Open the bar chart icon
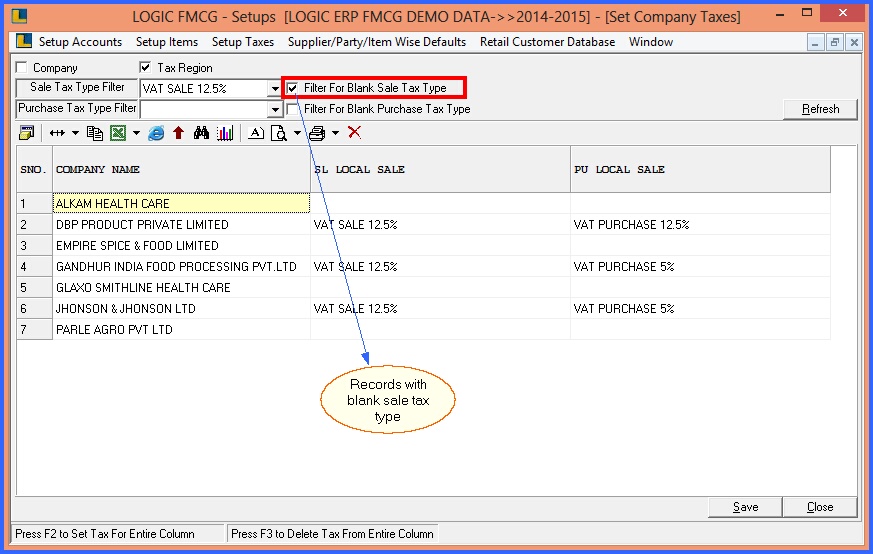This screenshot has height=554, width=873. tap(225, 133)
